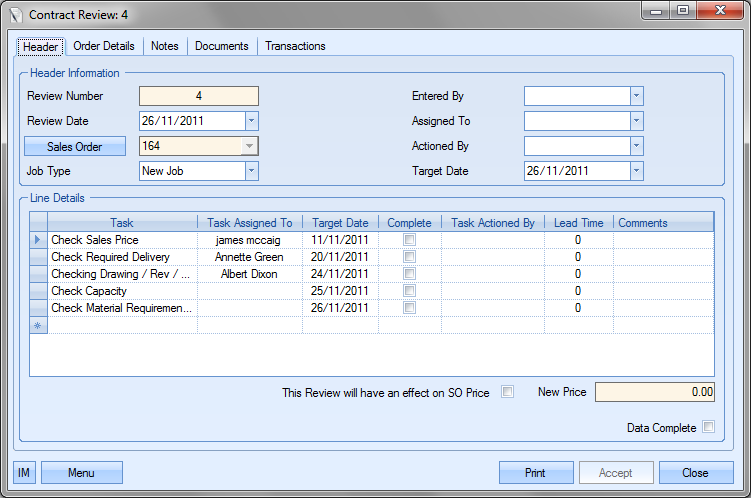Click the IM button at bottom left

click(x=24, y=473)
